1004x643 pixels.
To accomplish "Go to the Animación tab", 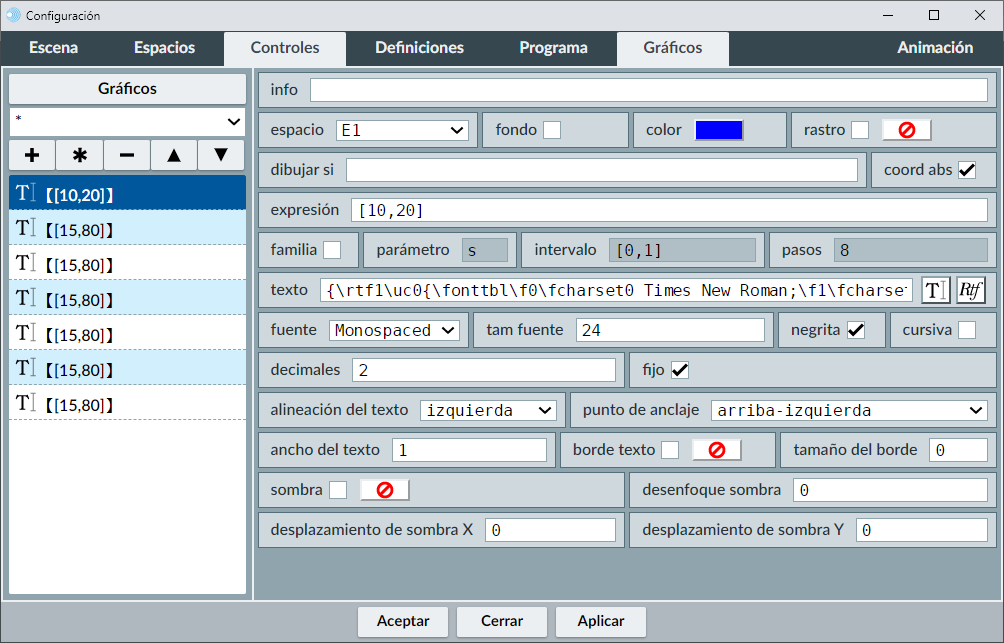I will [934, 48].
